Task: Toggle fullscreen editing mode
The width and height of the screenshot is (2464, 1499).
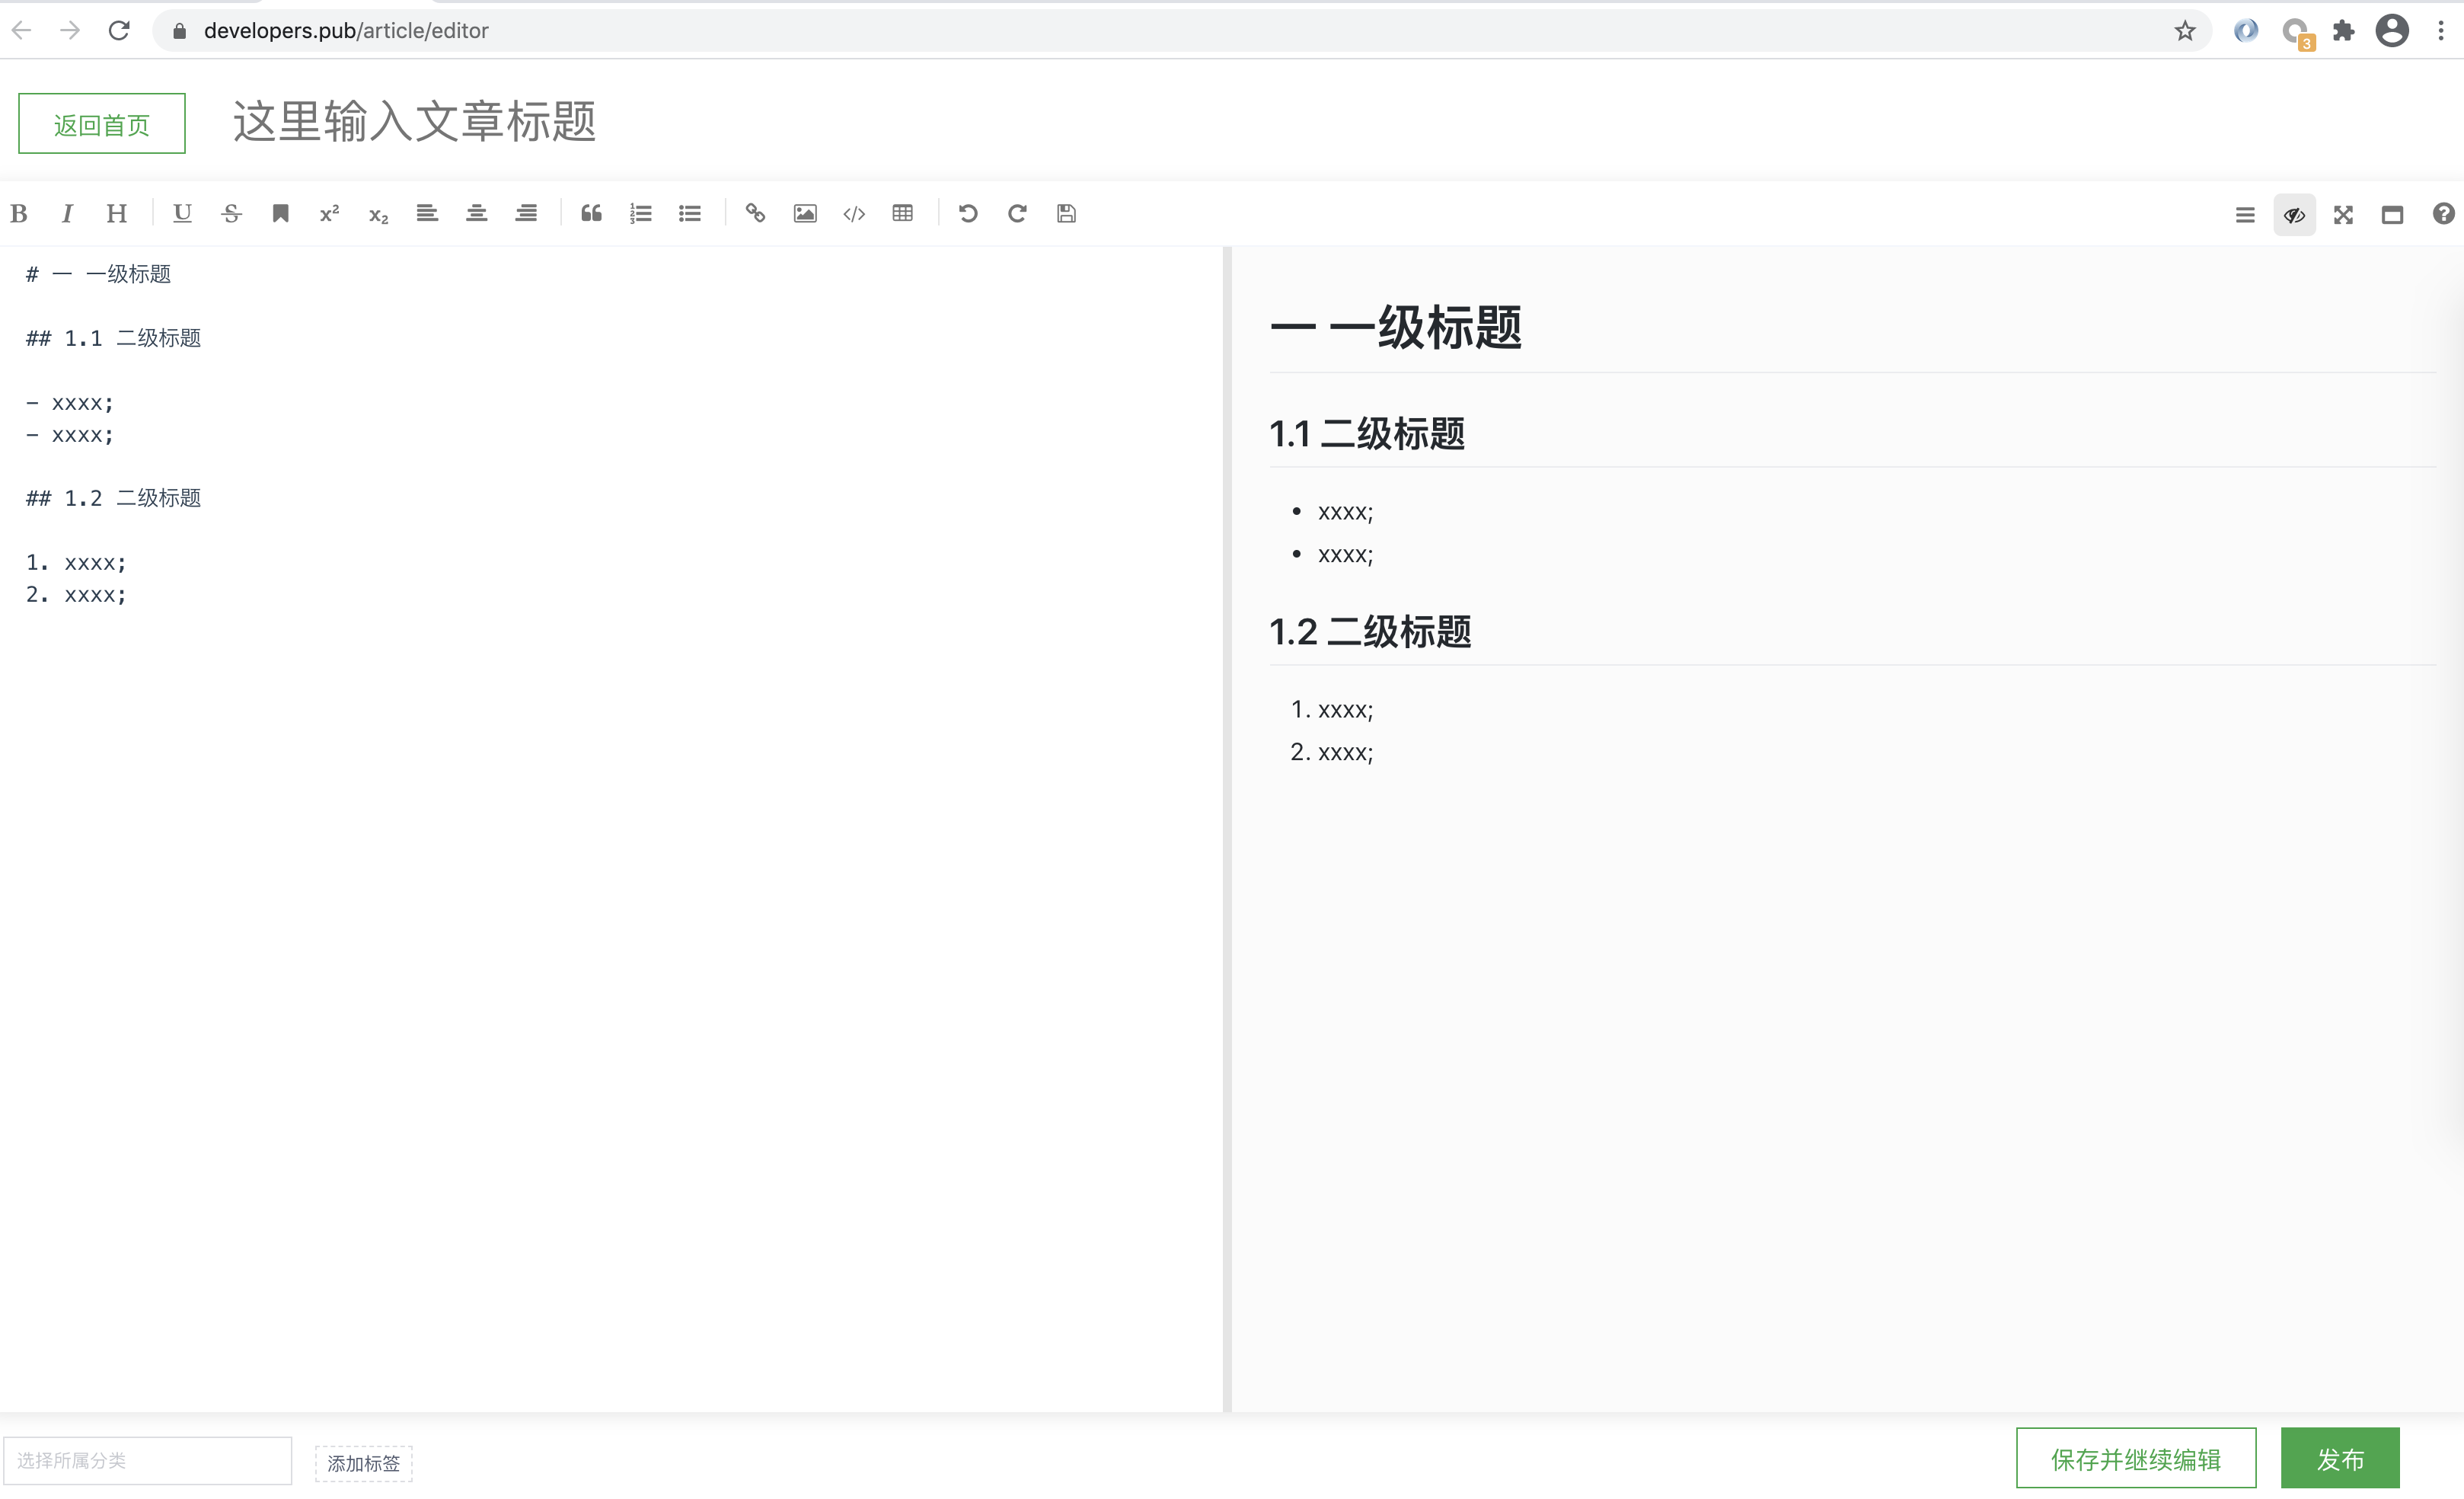Action: coord(2343,215)
